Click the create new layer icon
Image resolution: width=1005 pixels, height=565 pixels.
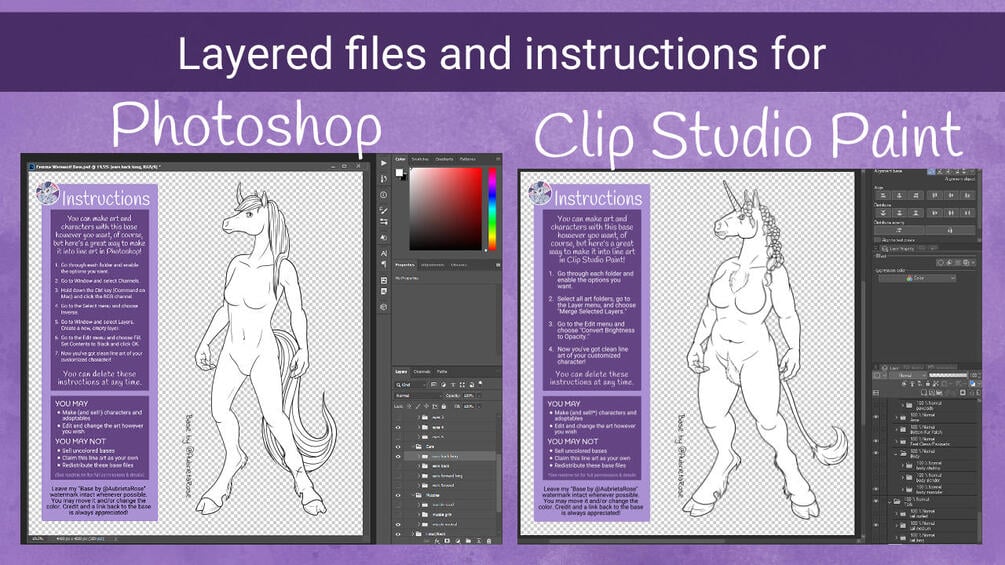[x=479, y=541]
